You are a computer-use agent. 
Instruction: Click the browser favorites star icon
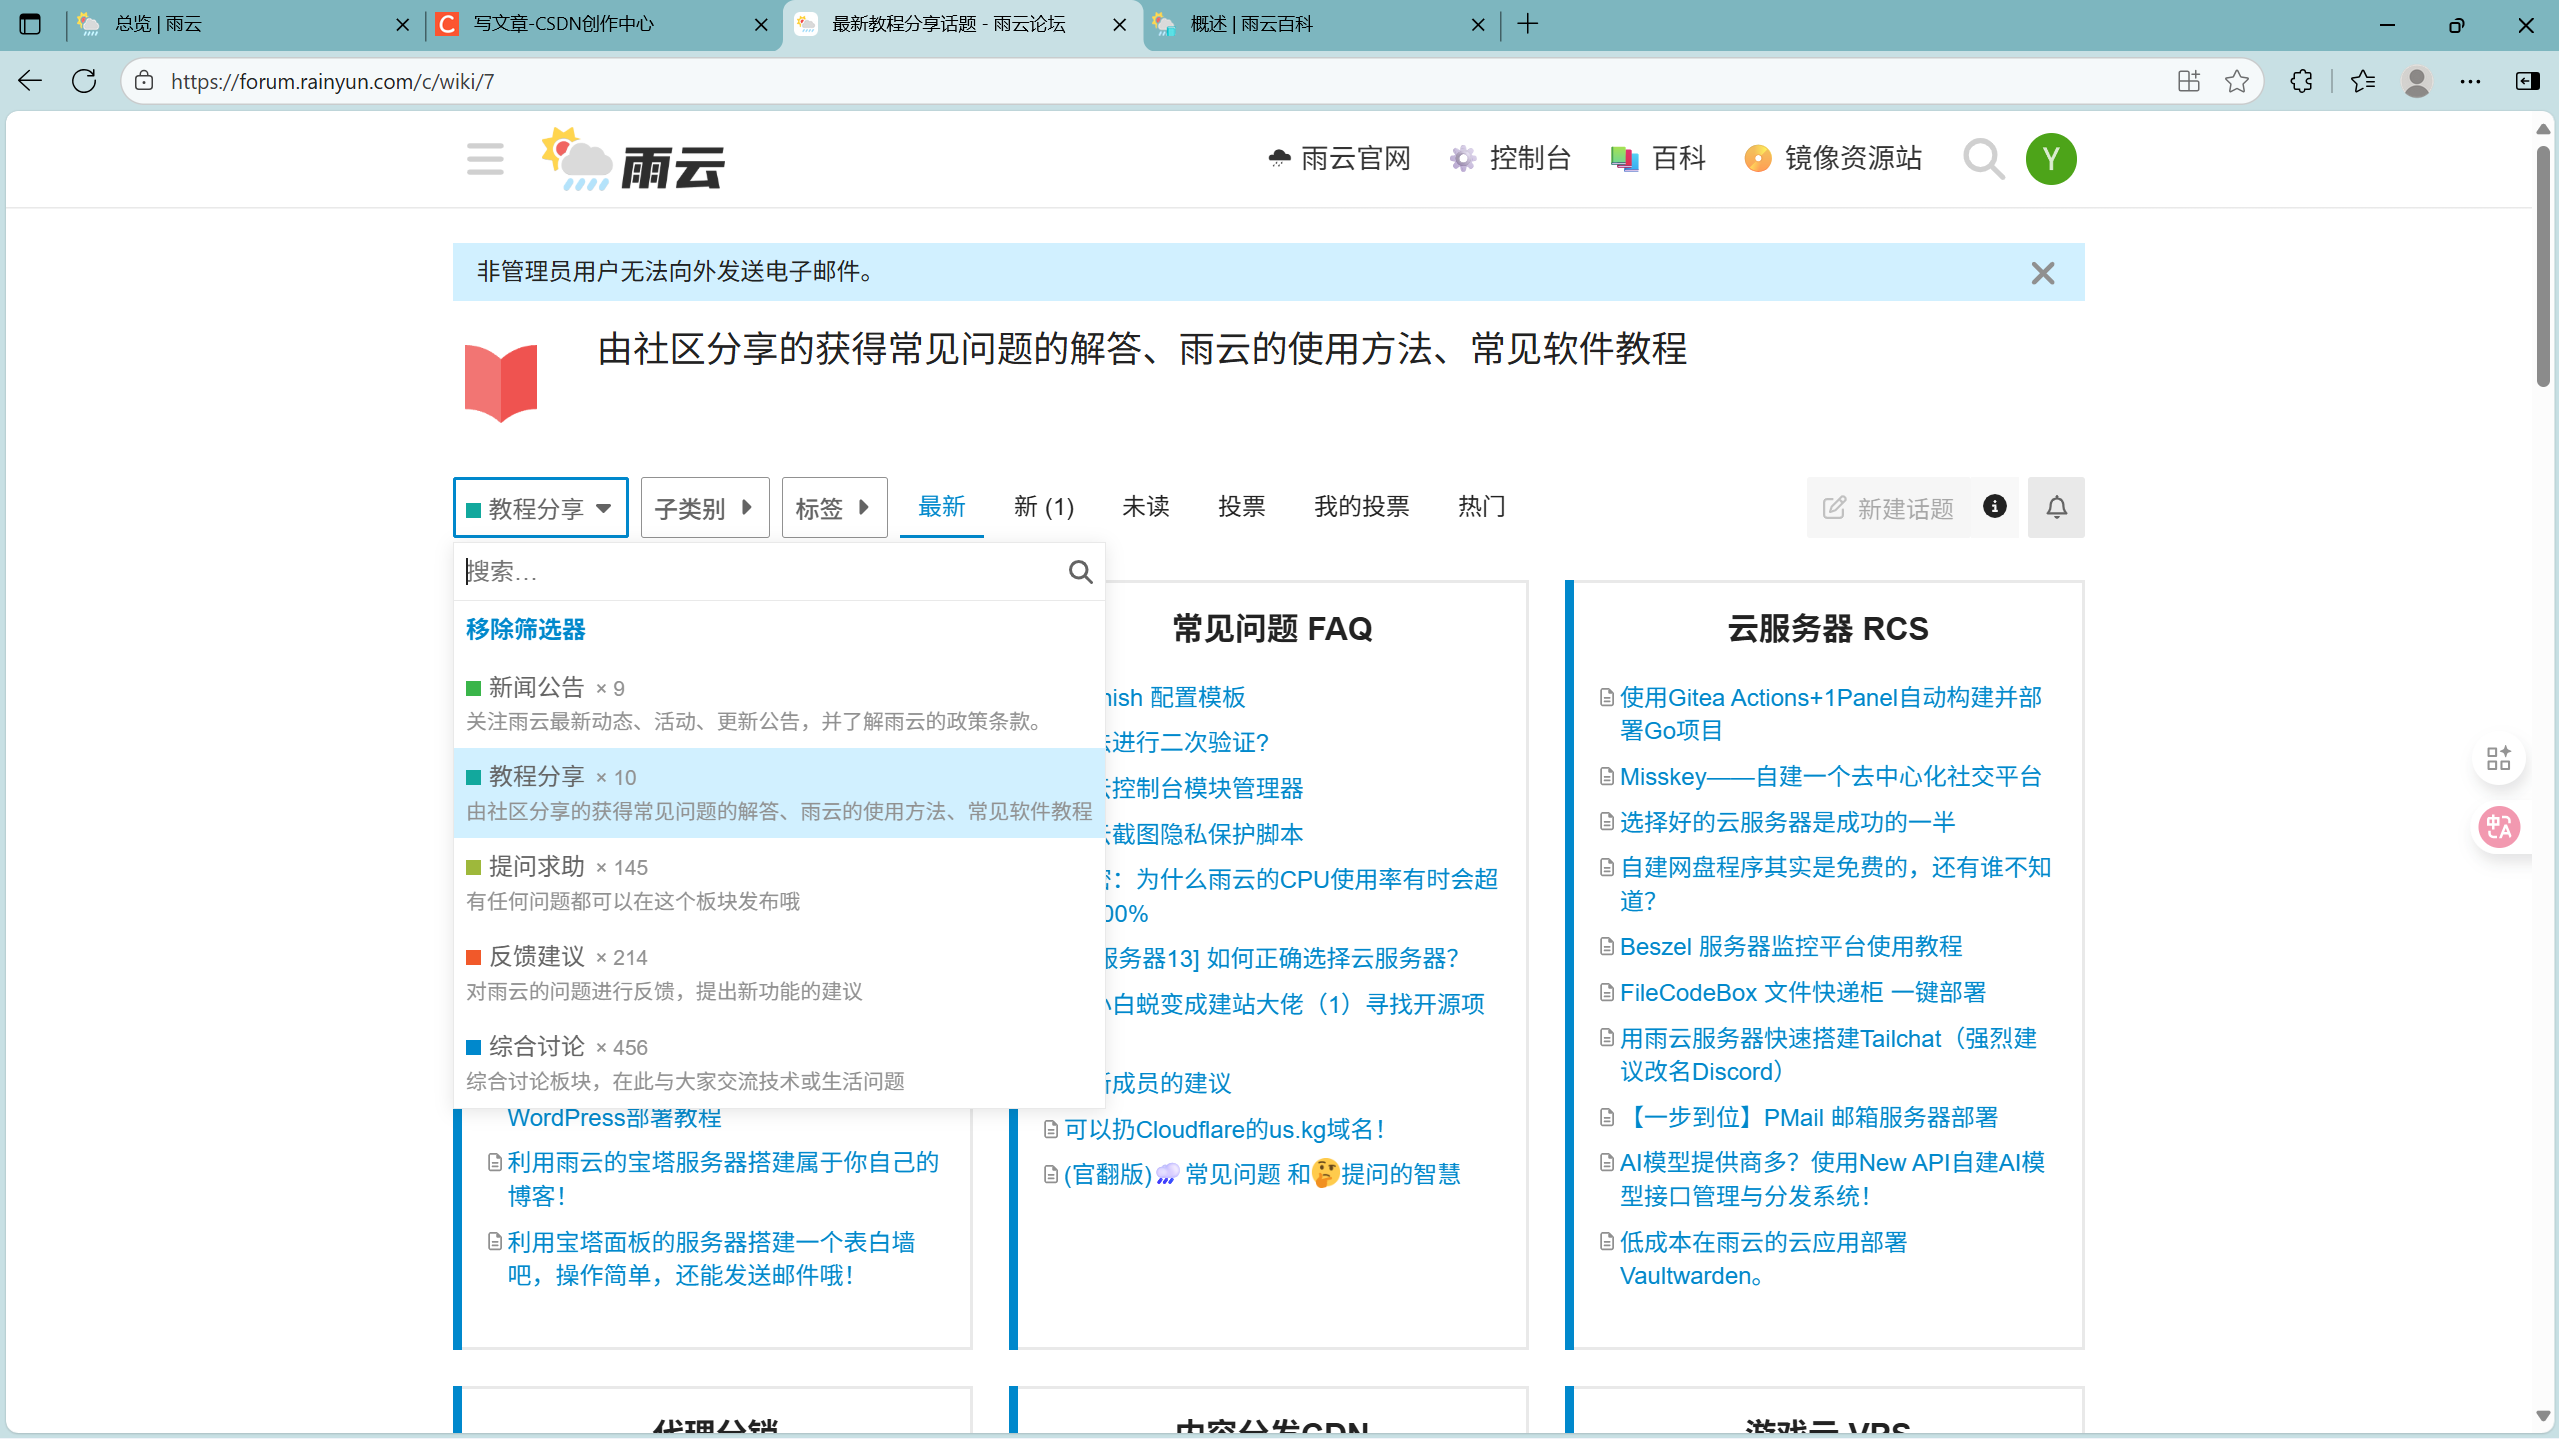pyautogui.click(x=2237, y=81)
